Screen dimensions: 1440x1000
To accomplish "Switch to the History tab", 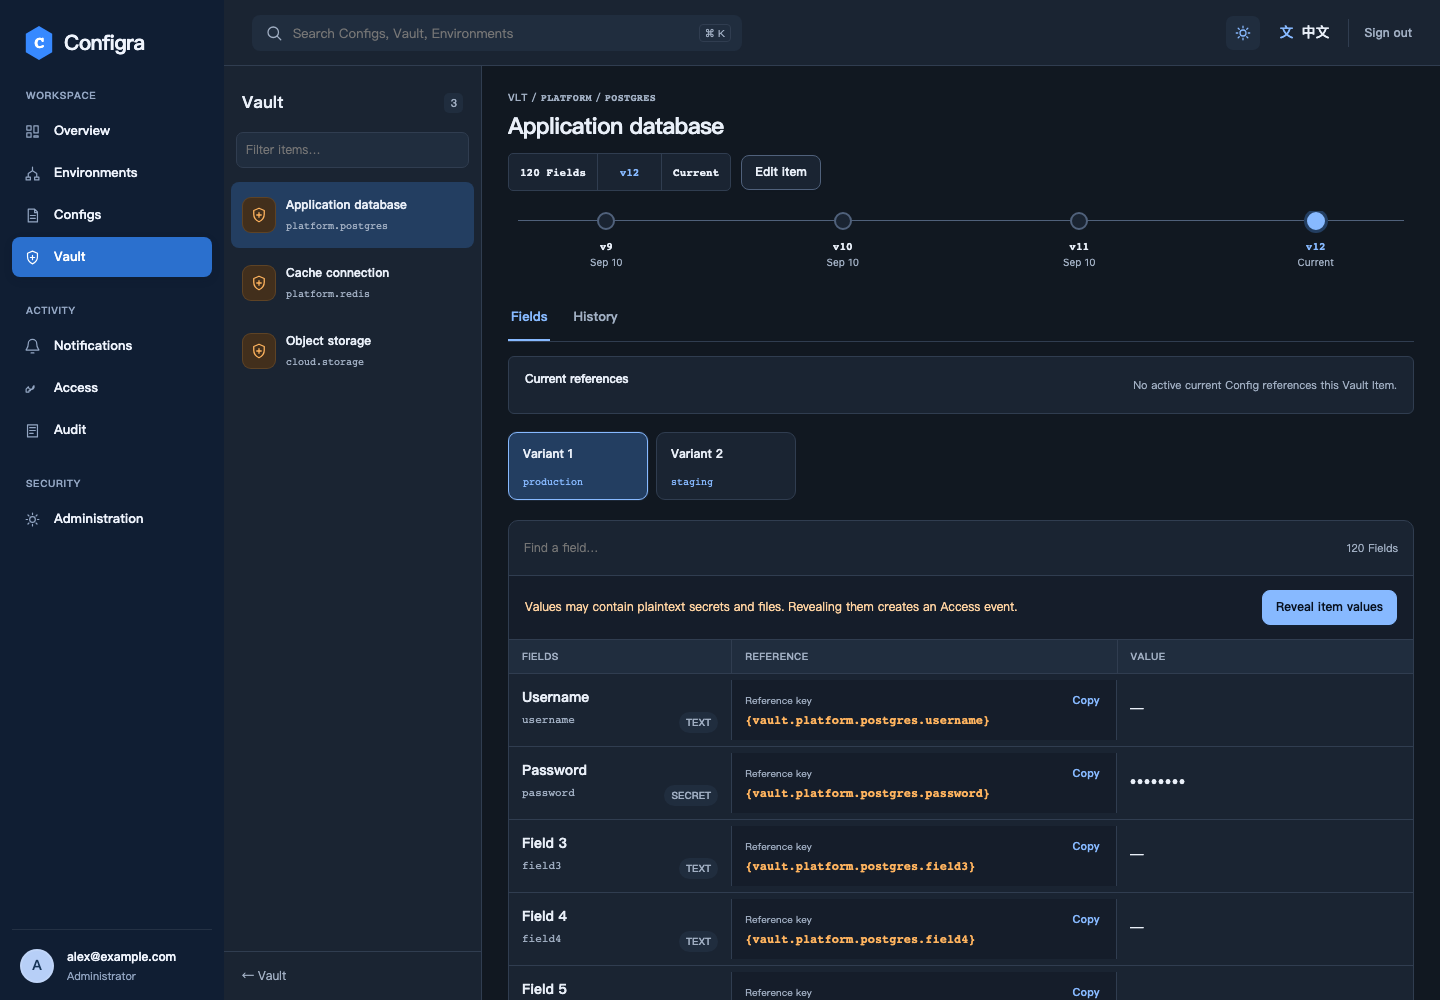I will [595, 317].
